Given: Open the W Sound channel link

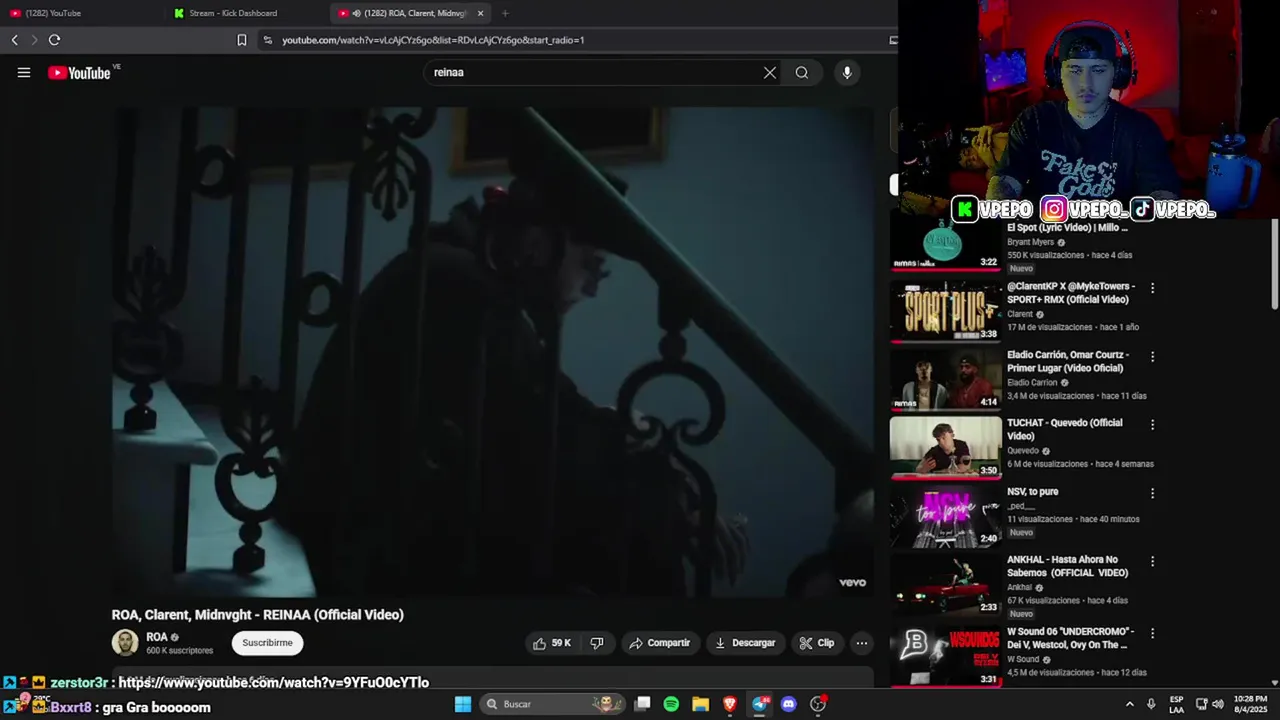Looking at the screenshot, I should (1023, 660).
